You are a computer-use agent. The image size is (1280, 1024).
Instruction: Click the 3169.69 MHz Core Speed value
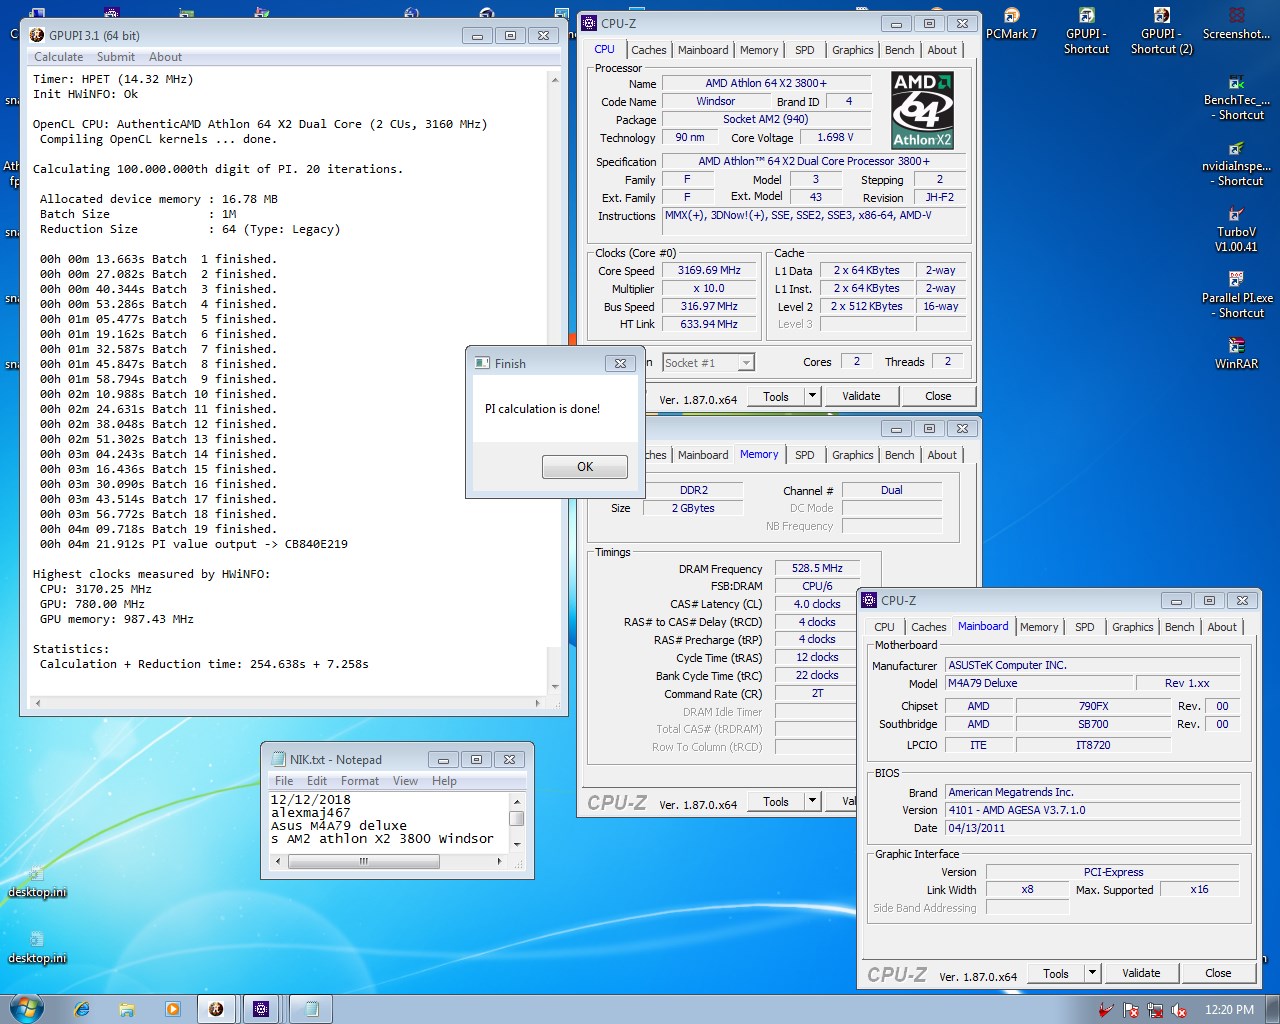(x=709, y=270)
